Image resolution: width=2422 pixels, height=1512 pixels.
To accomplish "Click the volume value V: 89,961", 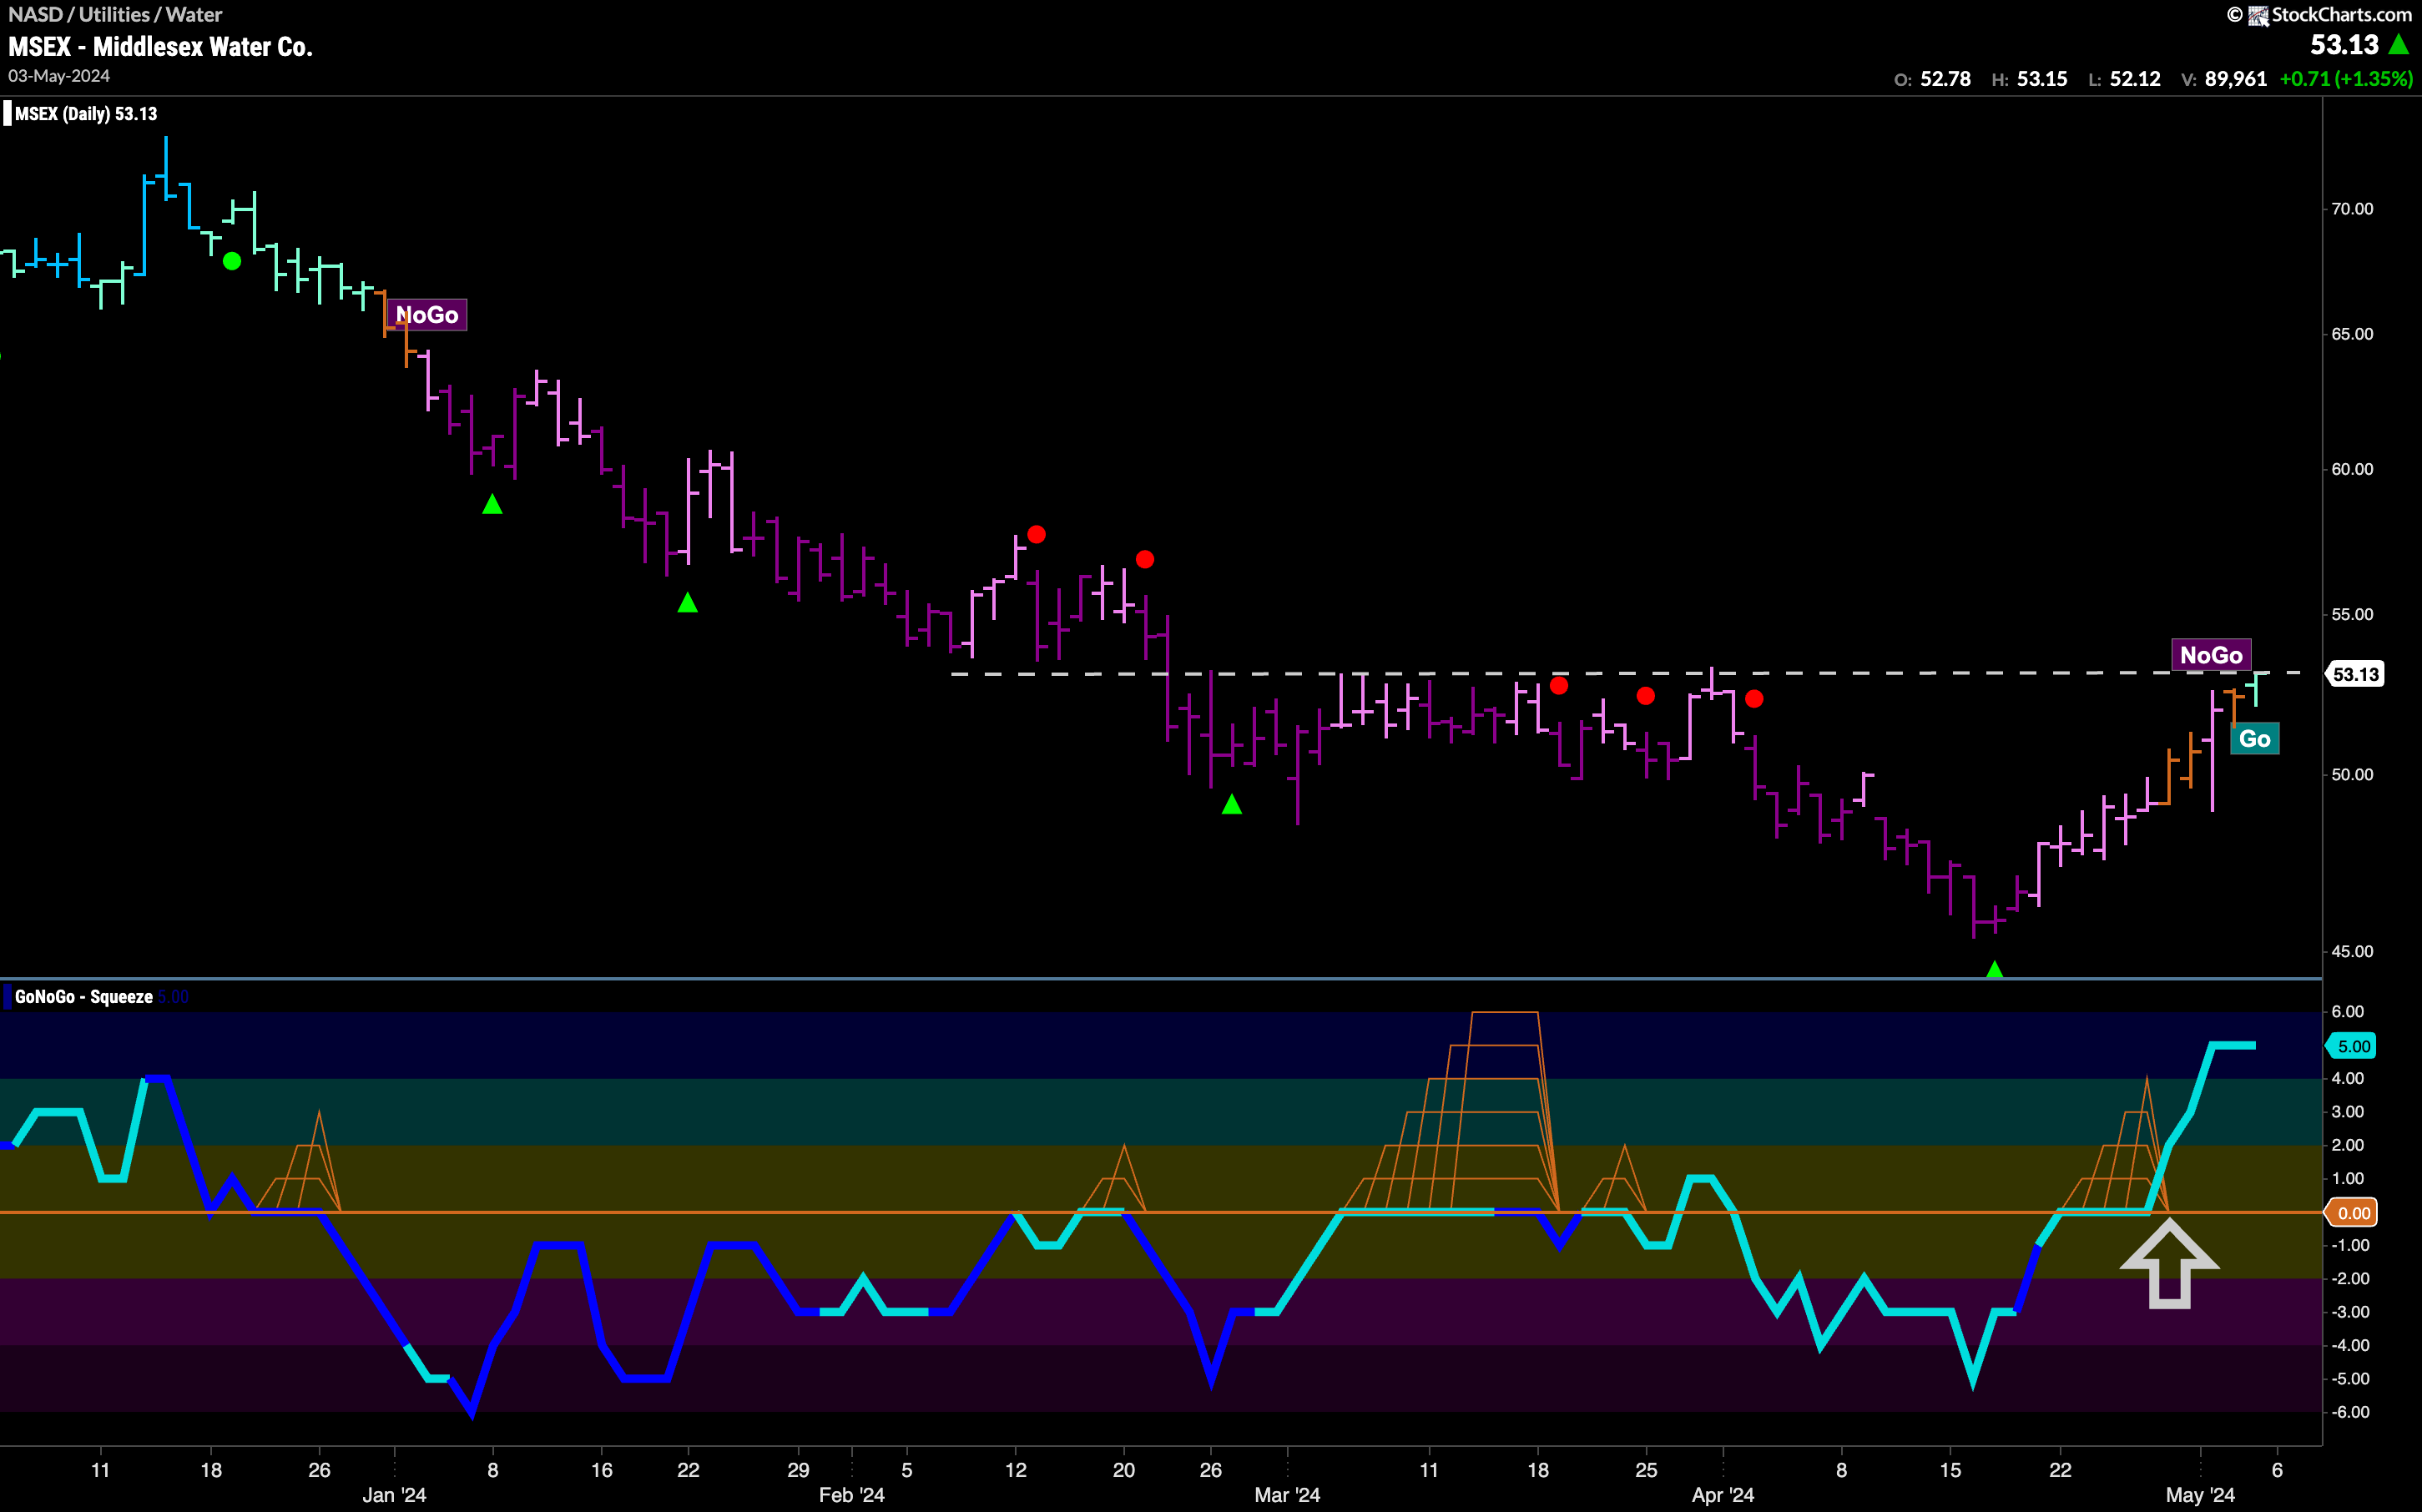I will pos(2224,79).
